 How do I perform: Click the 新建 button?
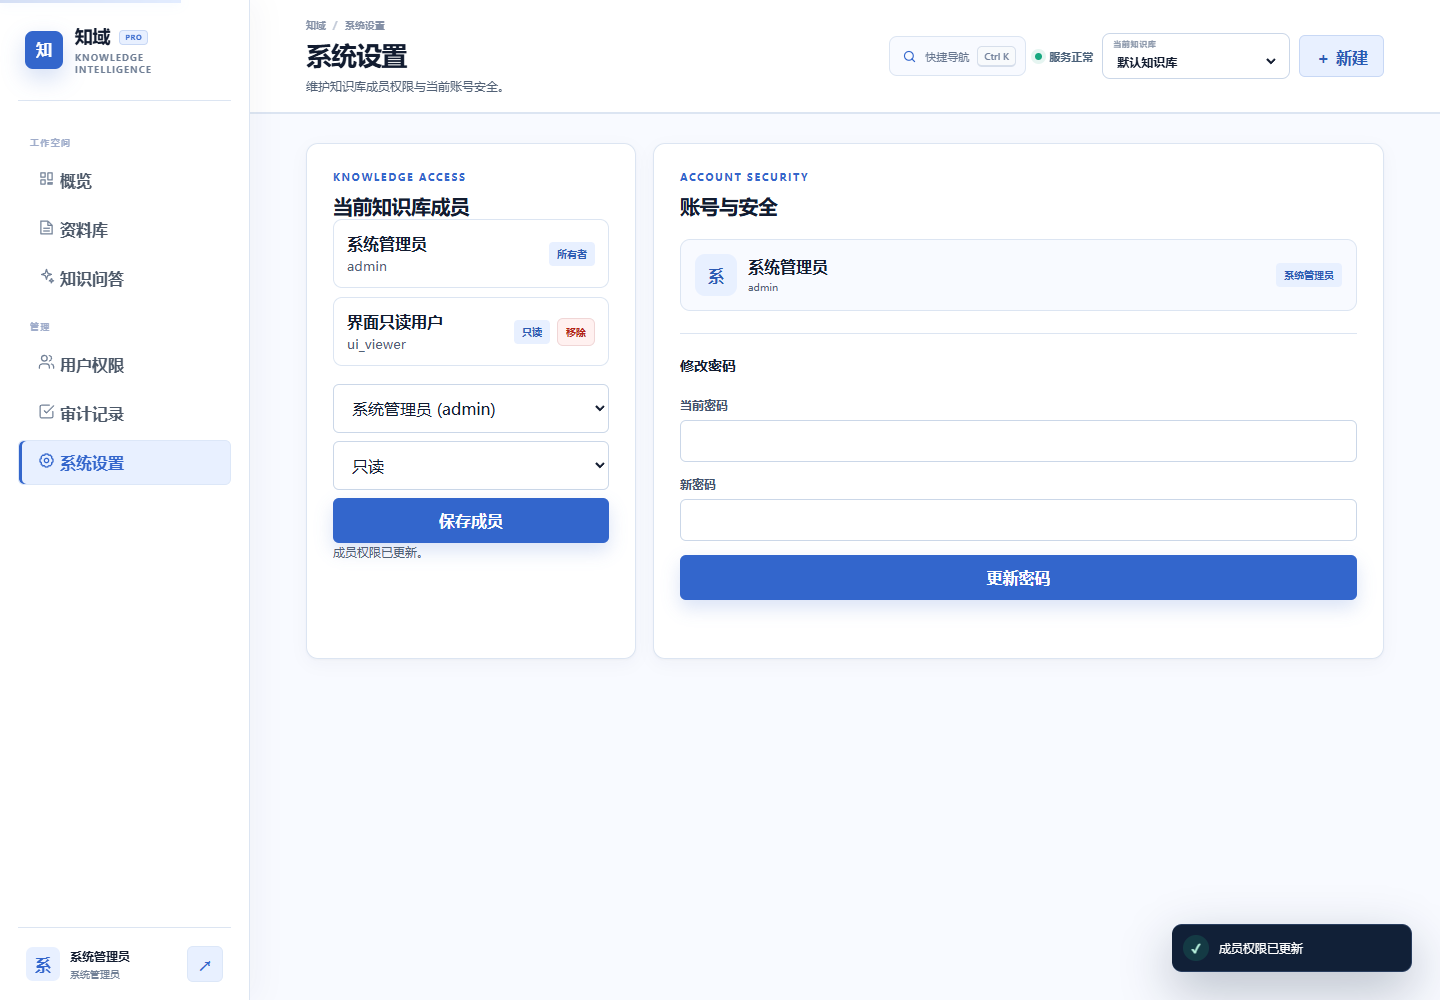1341,56
